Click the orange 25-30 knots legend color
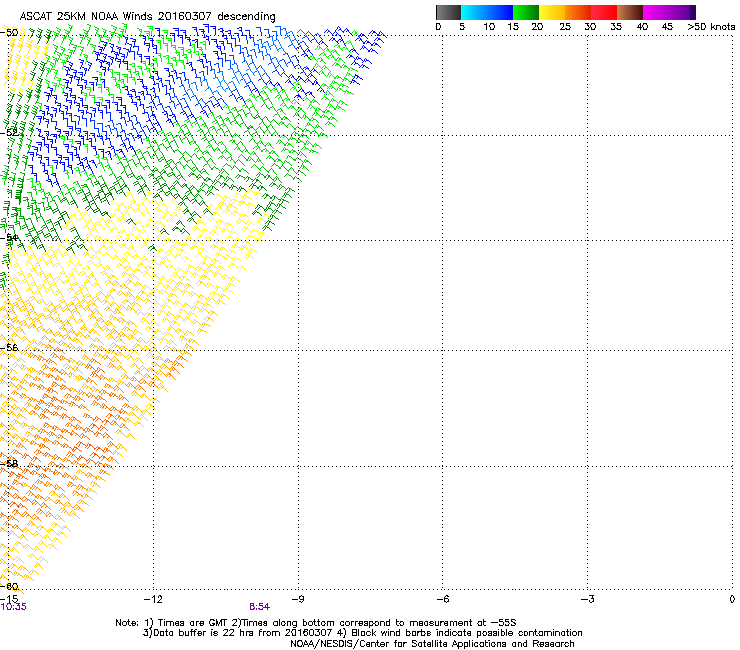 (x=578, y=12)
